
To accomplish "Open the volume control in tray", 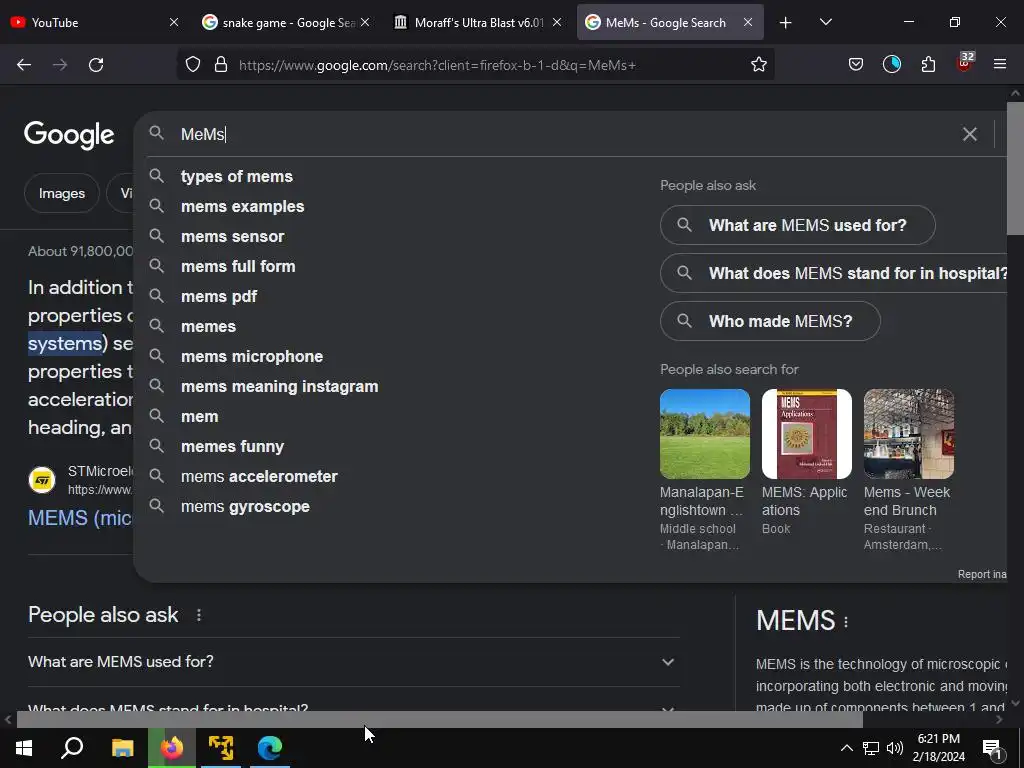I will click(x=895, y=748).
